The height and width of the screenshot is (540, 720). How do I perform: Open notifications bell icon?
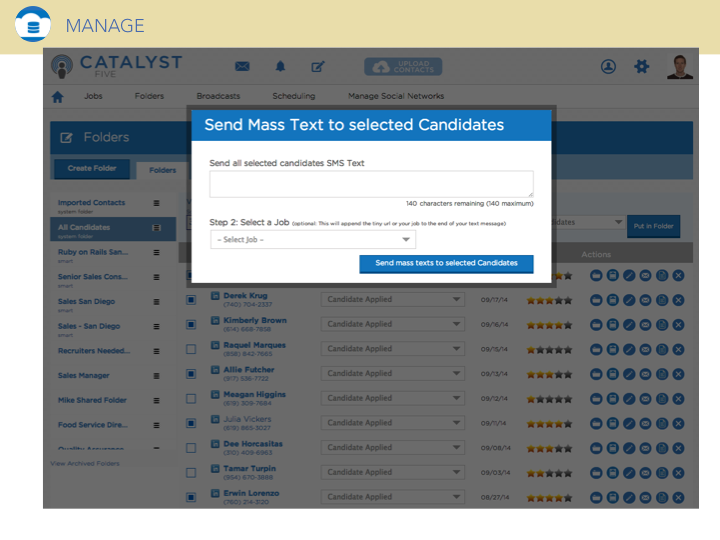[x=280, y=67]
